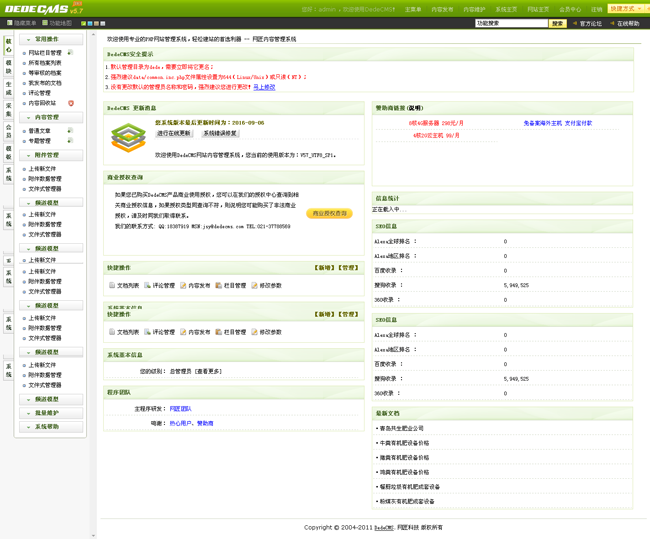650x539 pixels.
Task: Open 所有档案列表 in the sidebar
Action: click(x=45, y=63)
